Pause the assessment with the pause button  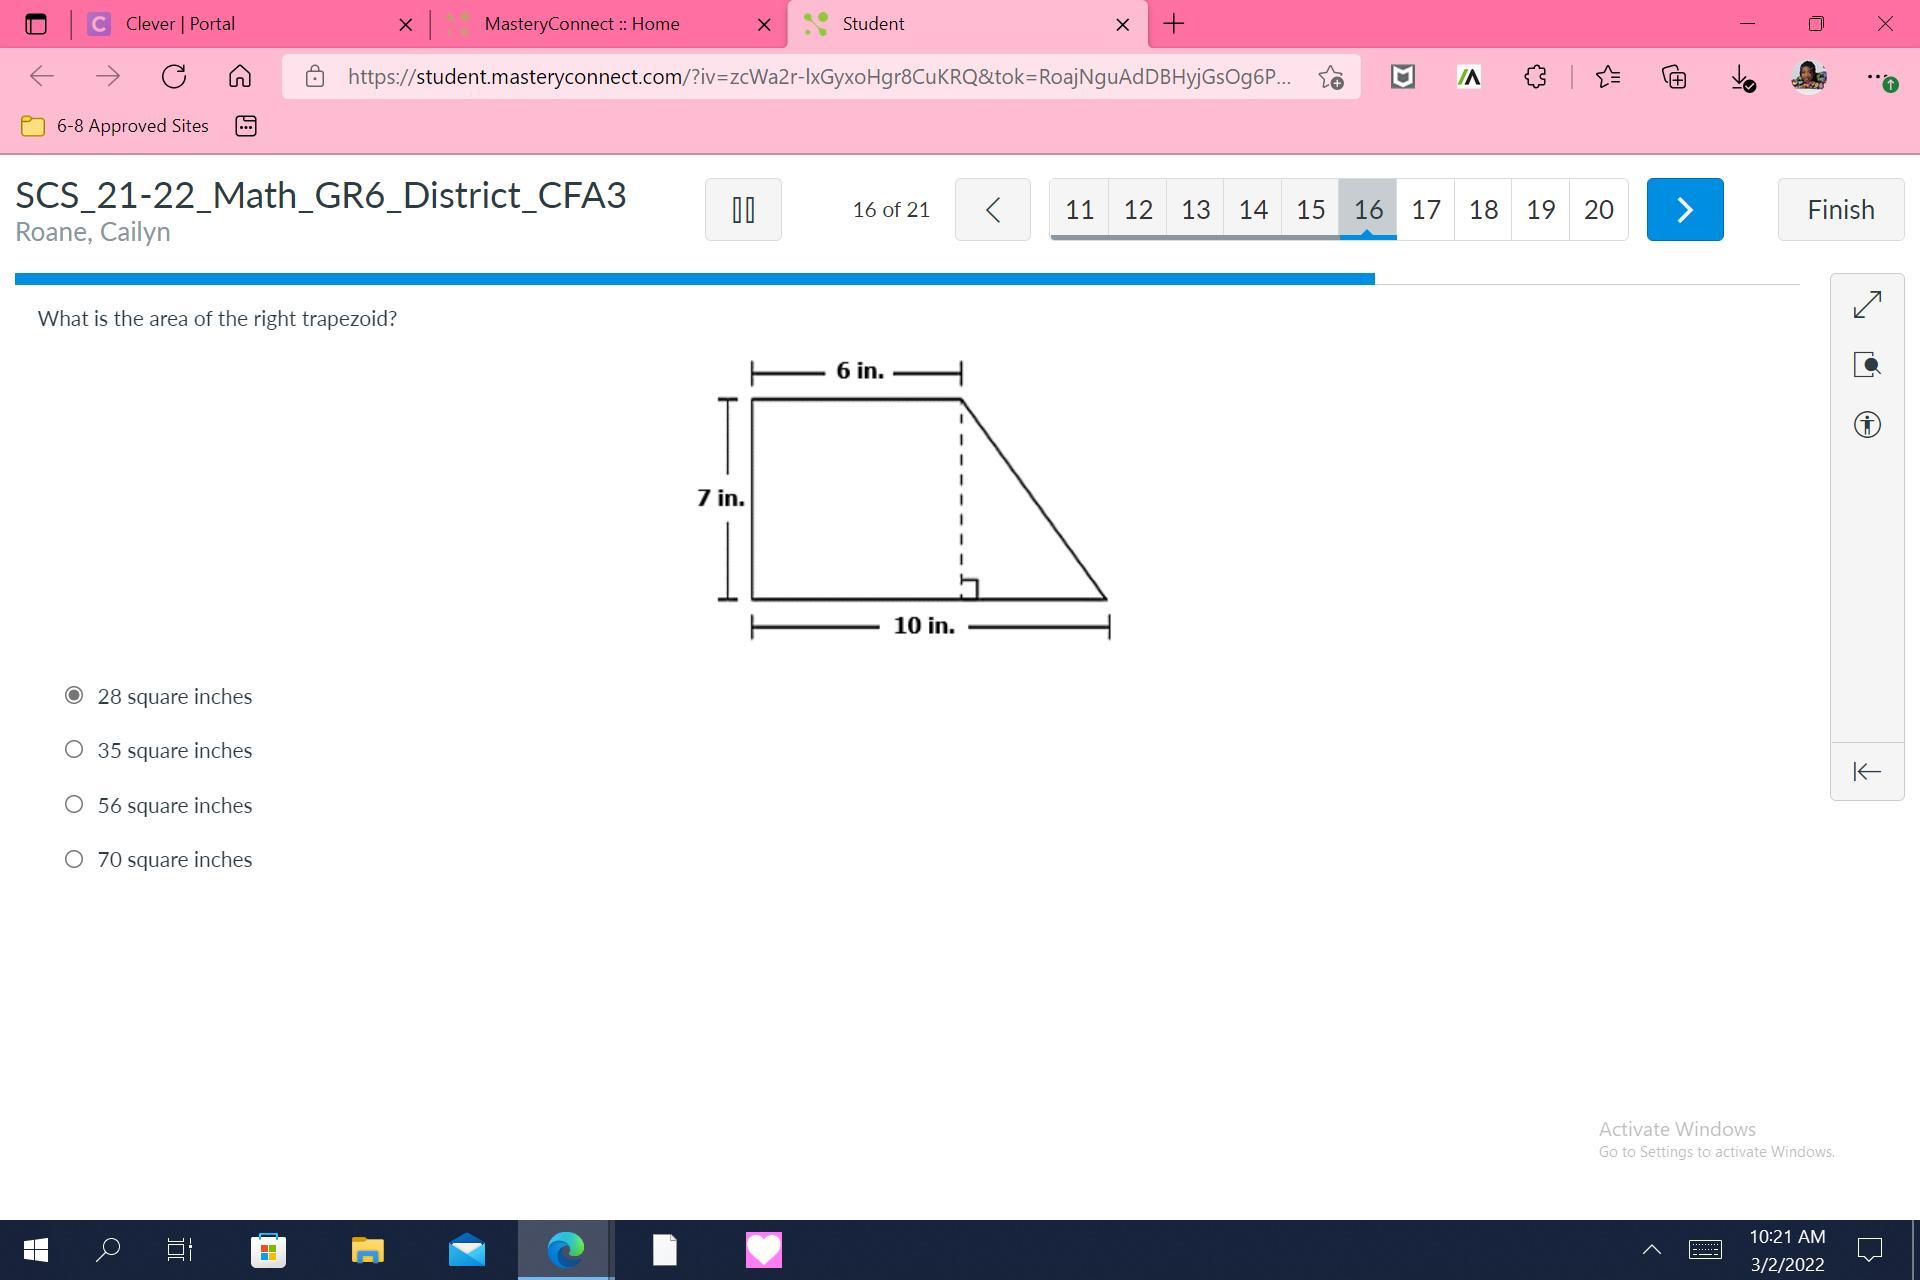[x=742, y=209]
